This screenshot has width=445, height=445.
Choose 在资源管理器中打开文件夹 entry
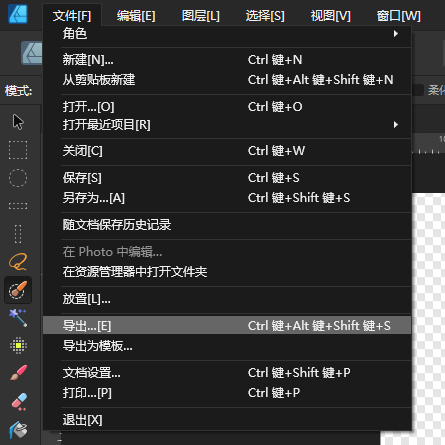[x=227, y=272]
